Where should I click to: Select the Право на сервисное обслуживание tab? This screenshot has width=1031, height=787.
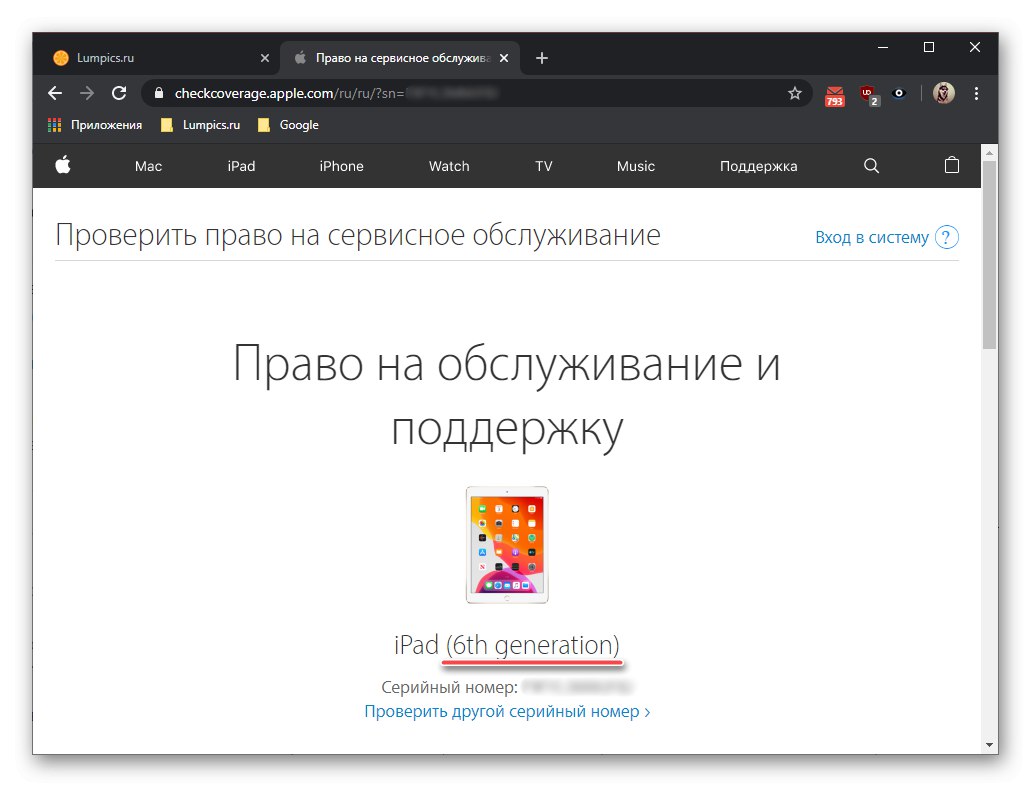click(x=401, y=58)
